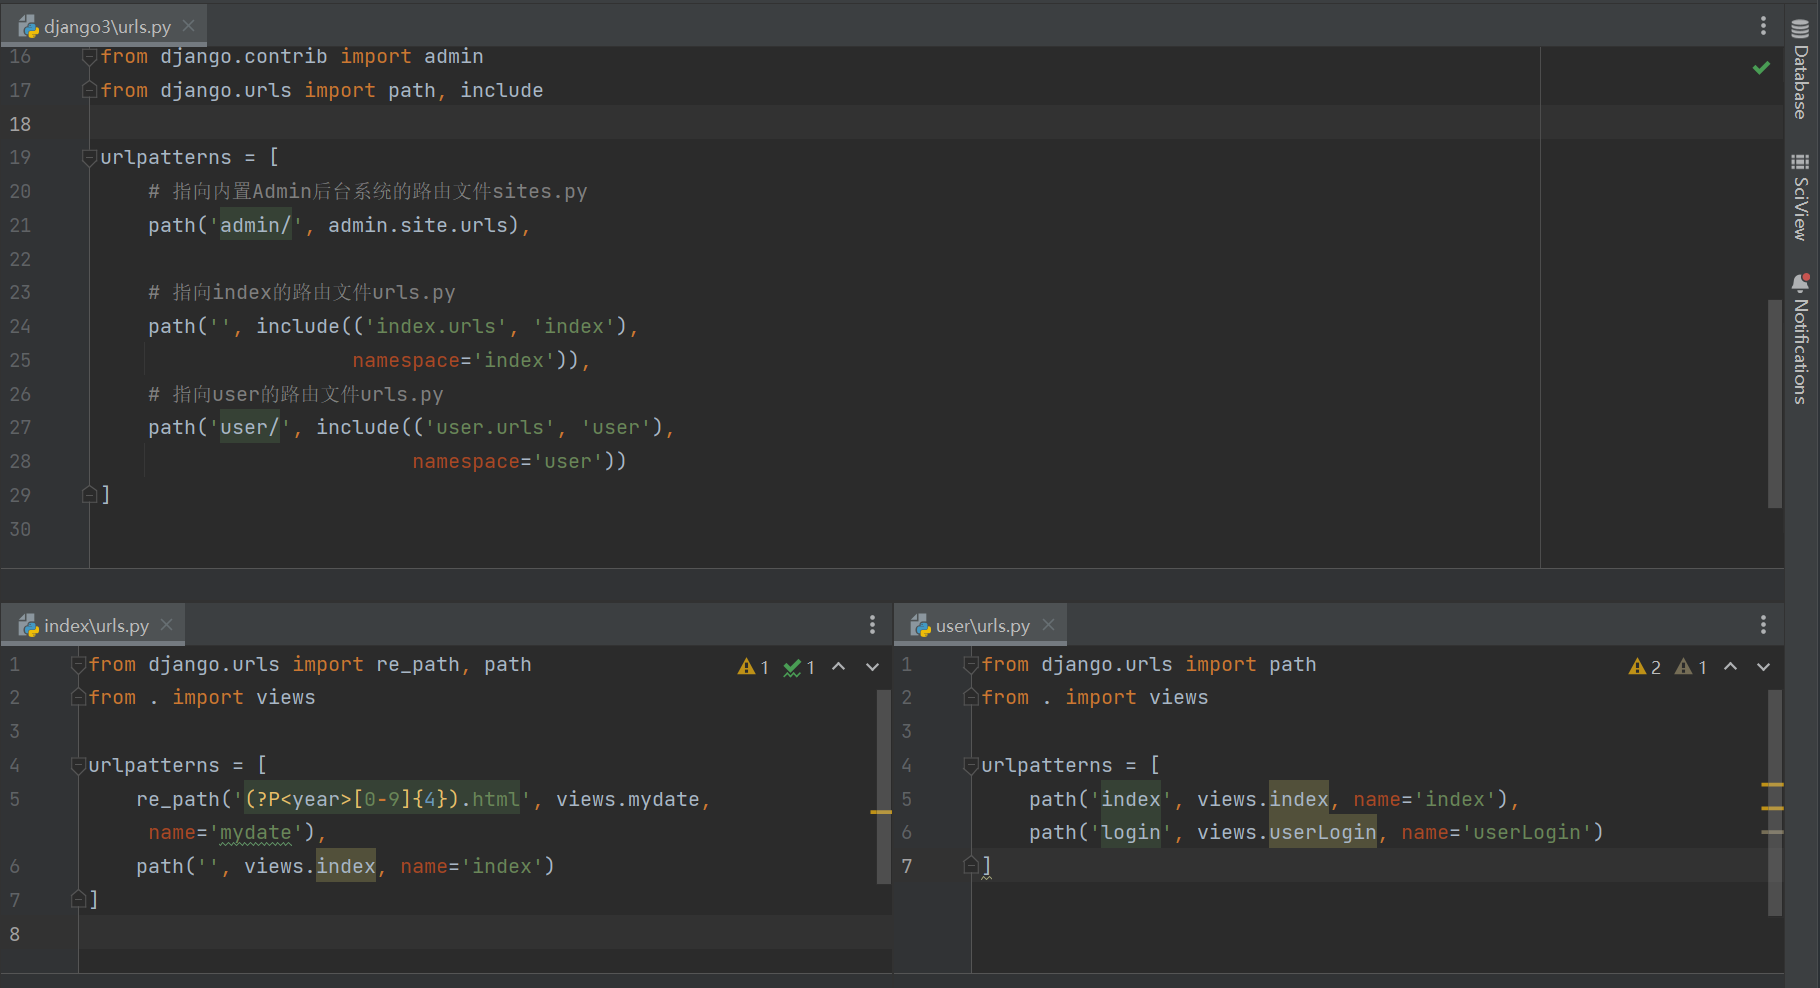Viewport: 1820px width, 988px height.
Task: Click views.mydate in index\urls.py
Action: tap(628, 799)
